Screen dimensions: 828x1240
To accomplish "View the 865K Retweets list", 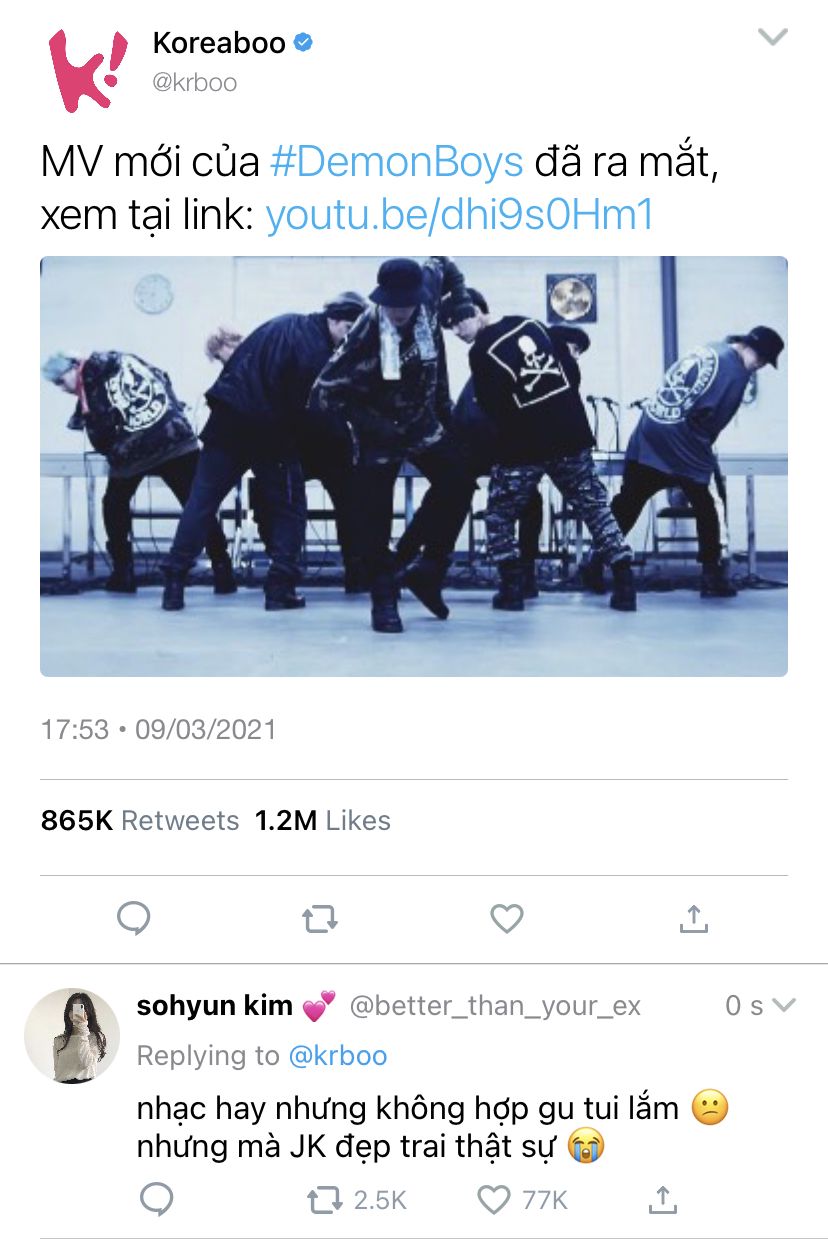I will [140, 821].
